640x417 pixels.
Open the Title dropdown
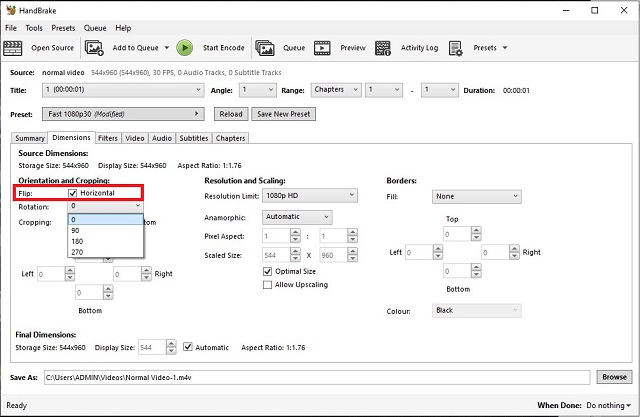123,90
